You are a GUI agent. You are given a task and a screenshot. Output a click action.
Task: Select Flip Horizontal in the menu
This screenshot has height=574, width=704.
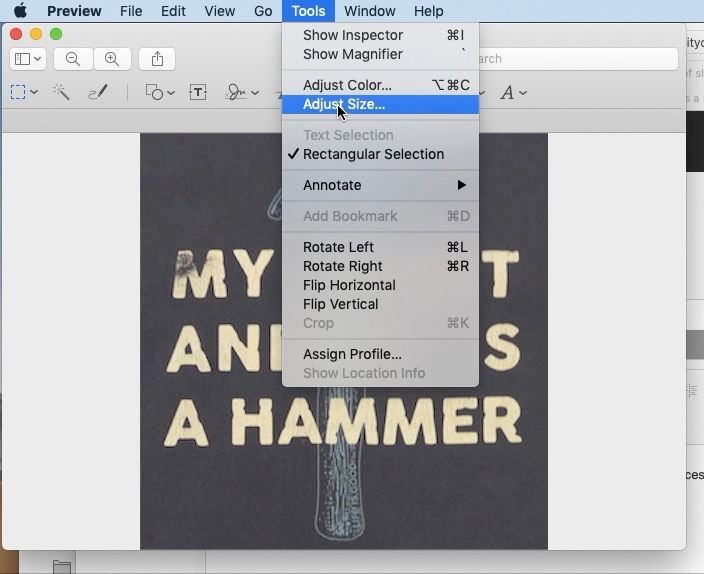tap(349, 285)
